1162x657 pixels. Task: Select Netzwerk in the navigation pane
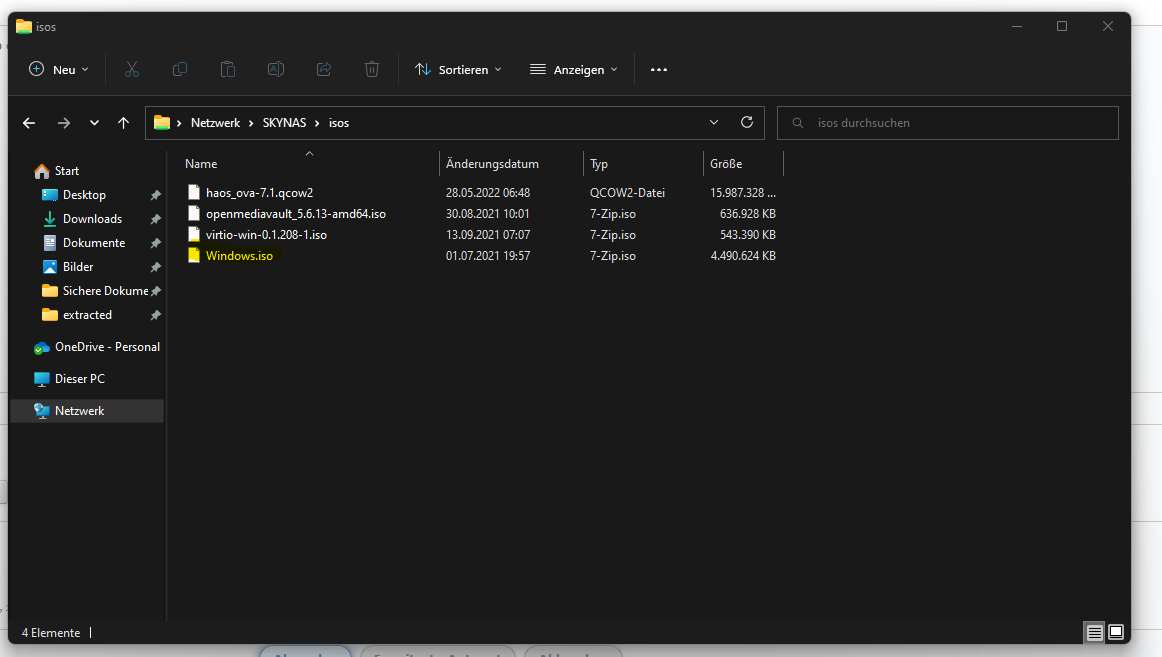[x=87, y=411]
